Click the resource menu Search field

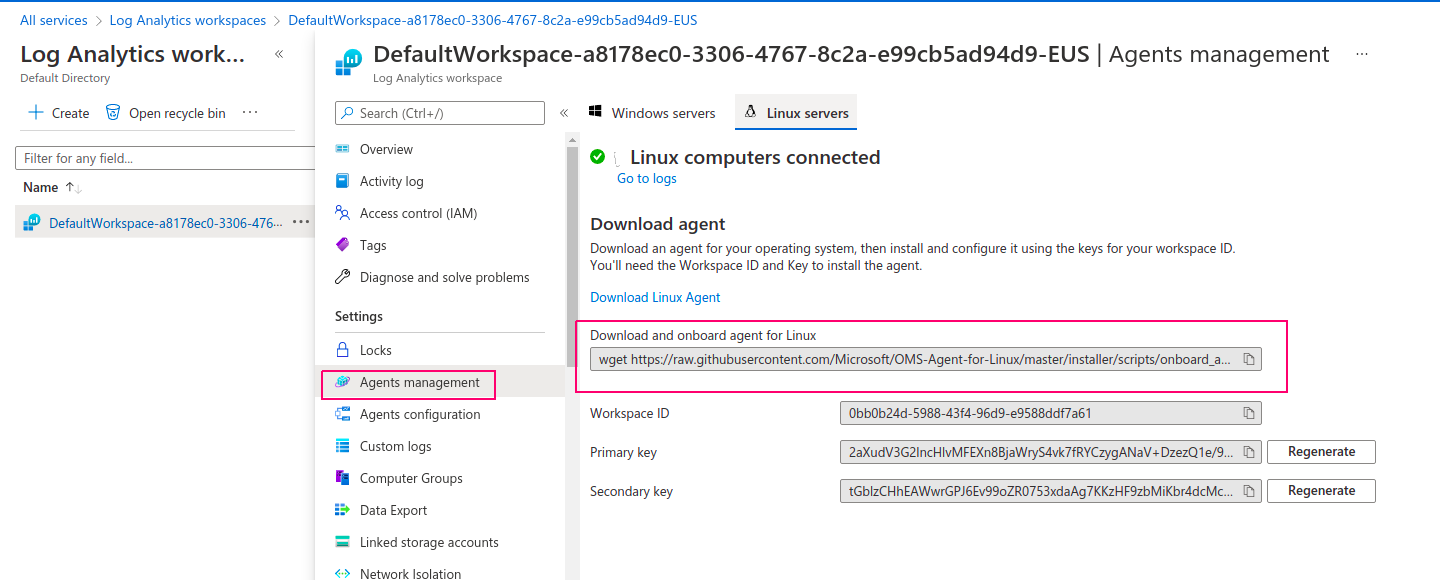[x=440, y=113]
